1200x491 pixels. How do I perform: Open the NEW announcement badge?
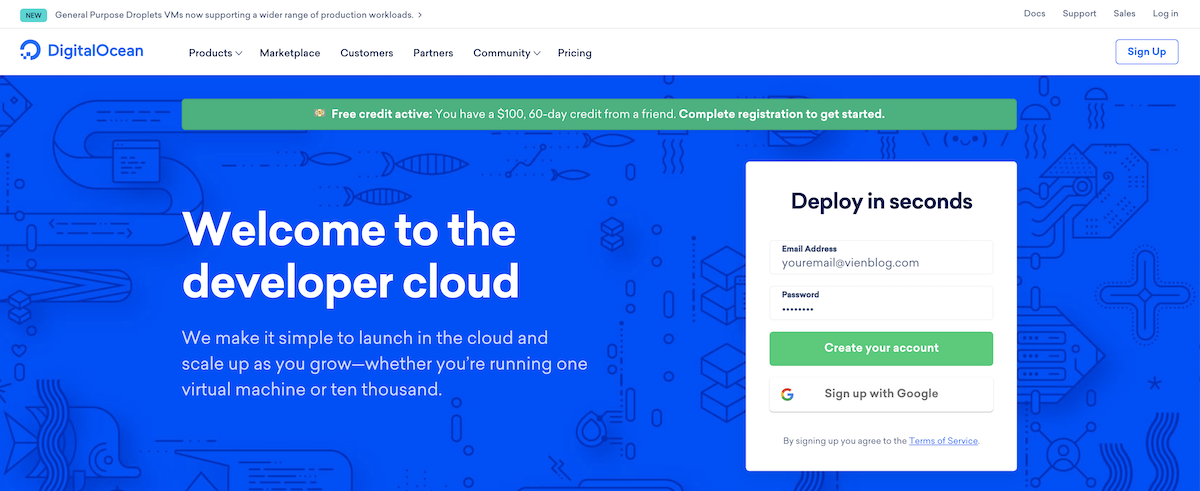click(34, 15)
